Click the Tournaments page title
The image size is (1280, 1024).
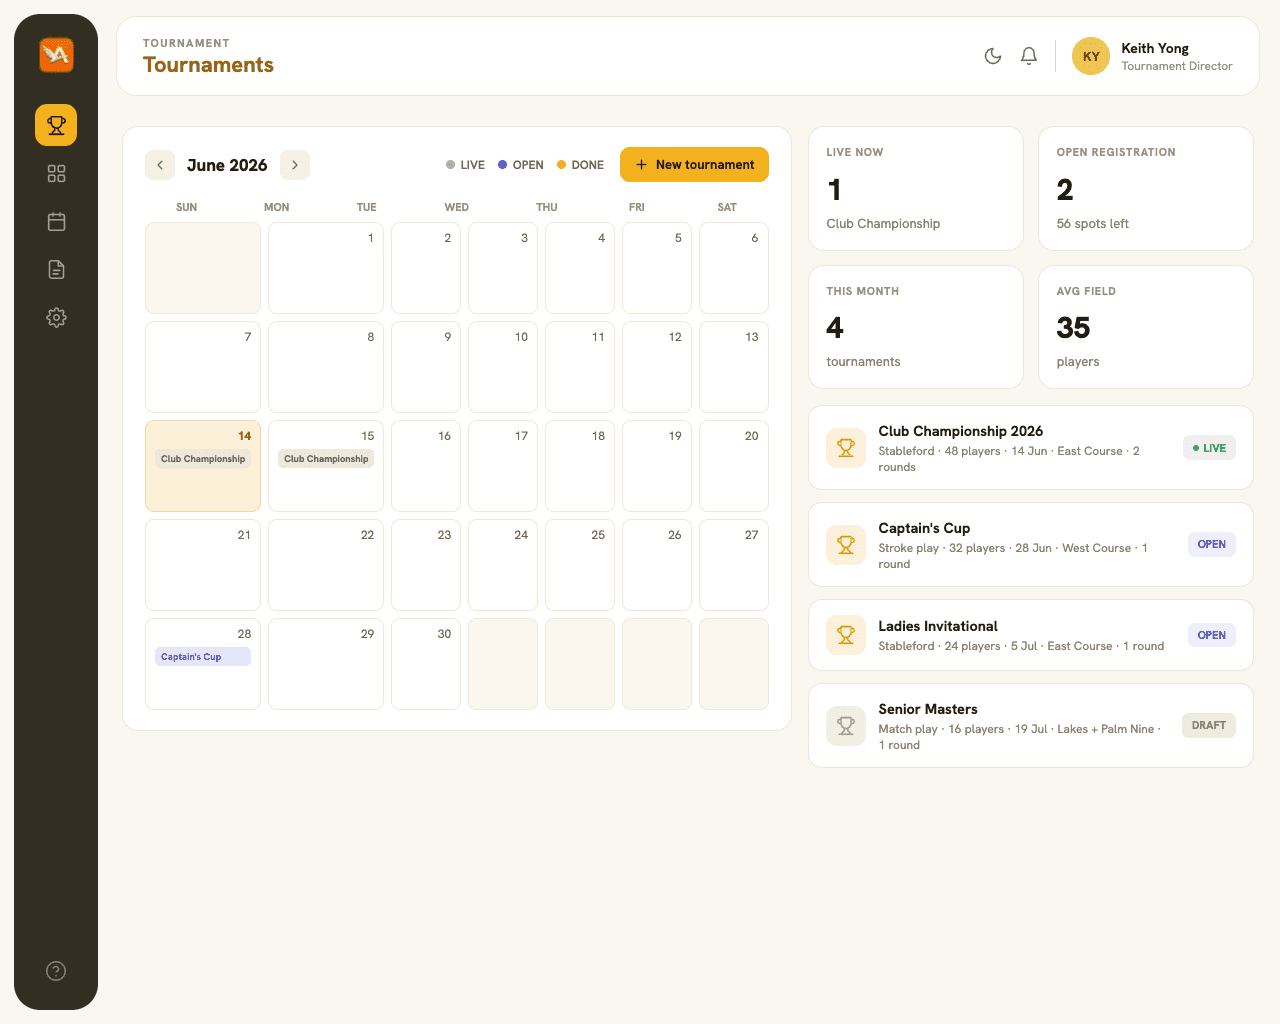208,65
